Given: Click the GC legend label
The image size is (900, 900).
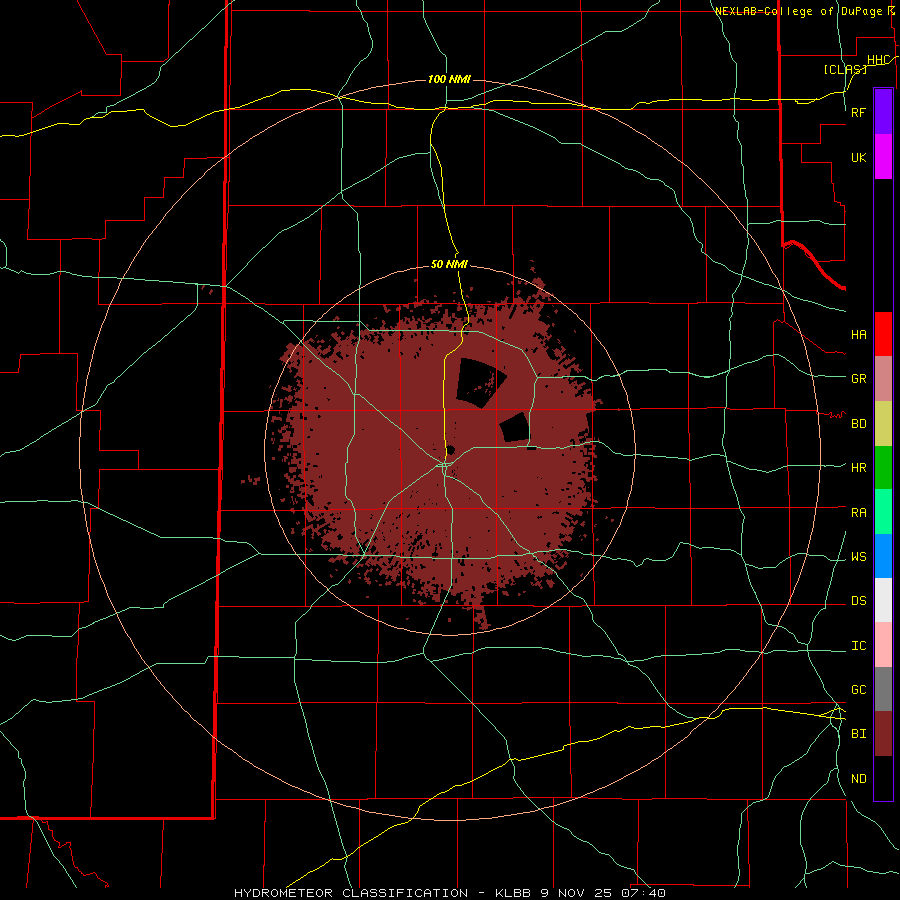Looking at the screenshot, I should tap(859, 690).
